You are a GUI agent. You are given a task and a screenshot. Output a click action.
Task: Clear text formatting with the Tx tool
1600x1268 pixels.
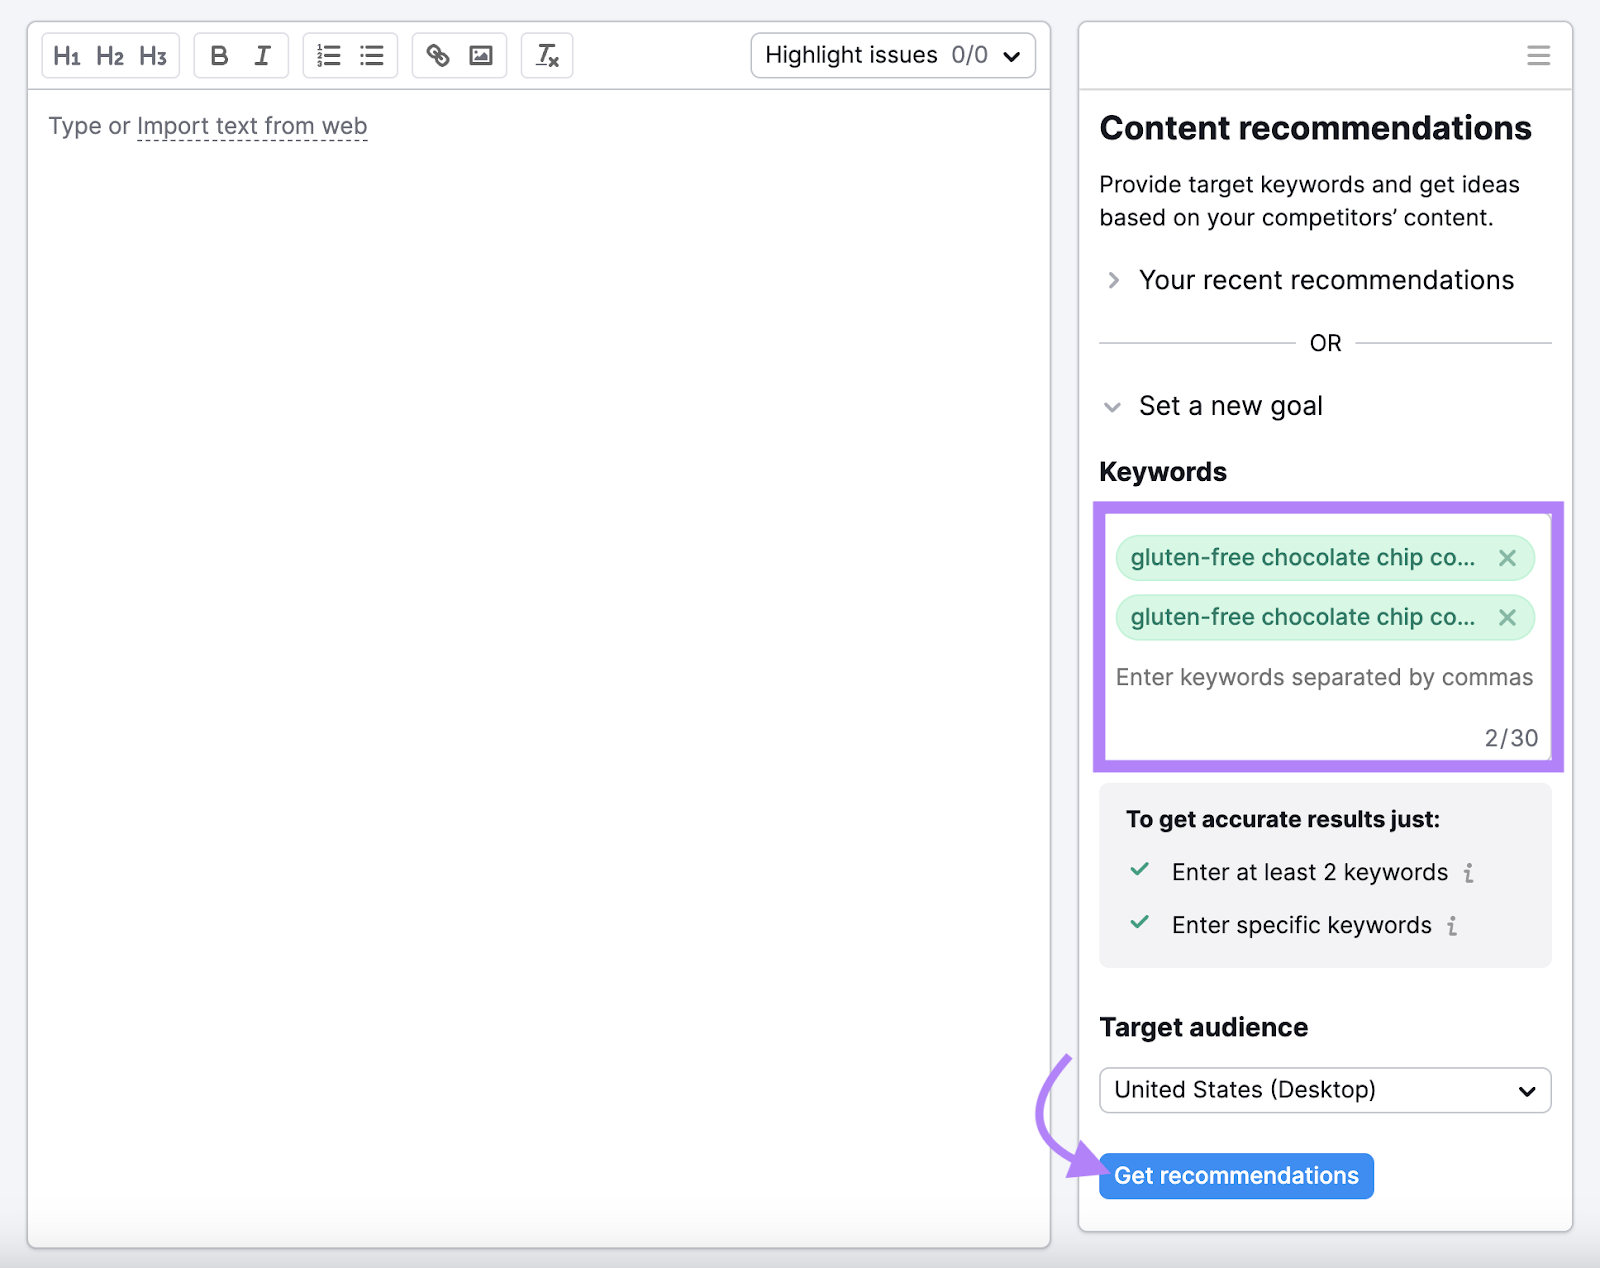(x=546, y=56)
